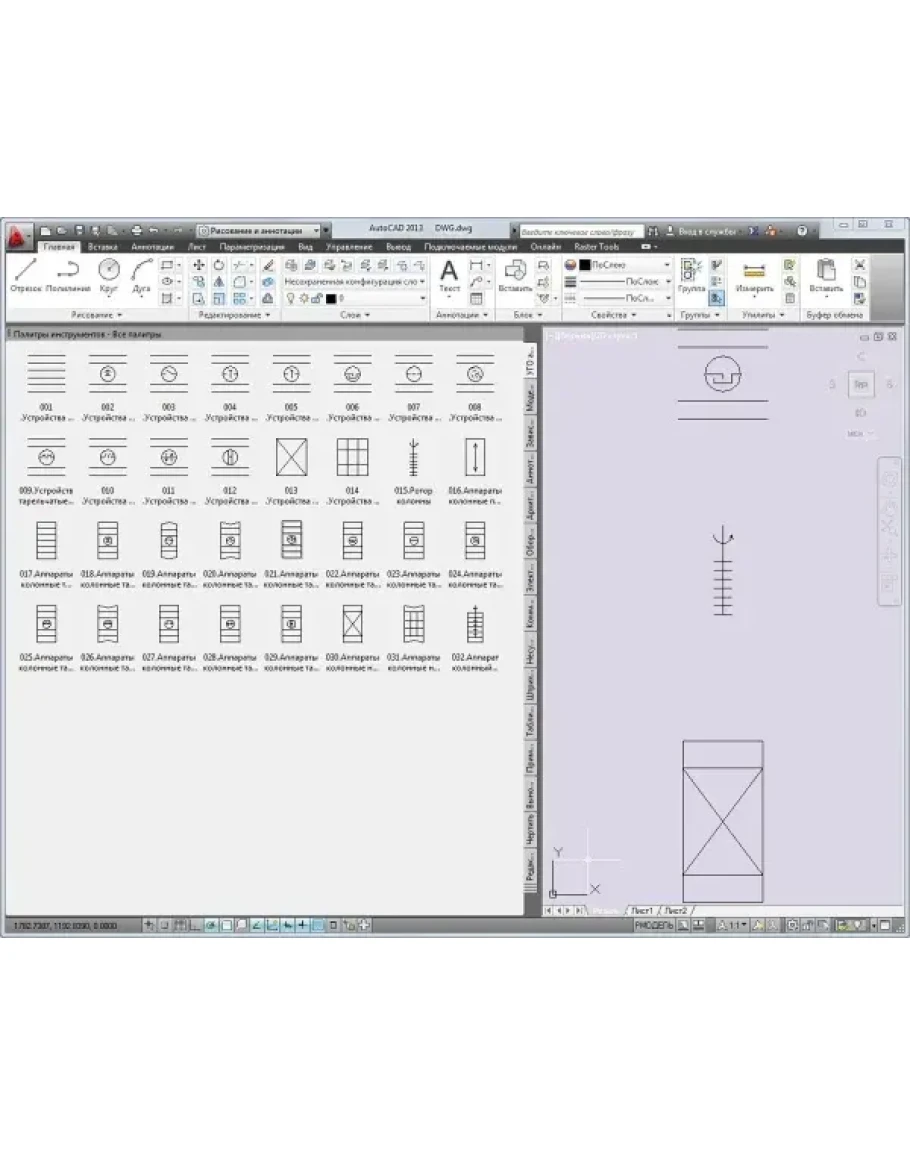
Task: Select the 013 crossed-box palette block
Action: 291,459
